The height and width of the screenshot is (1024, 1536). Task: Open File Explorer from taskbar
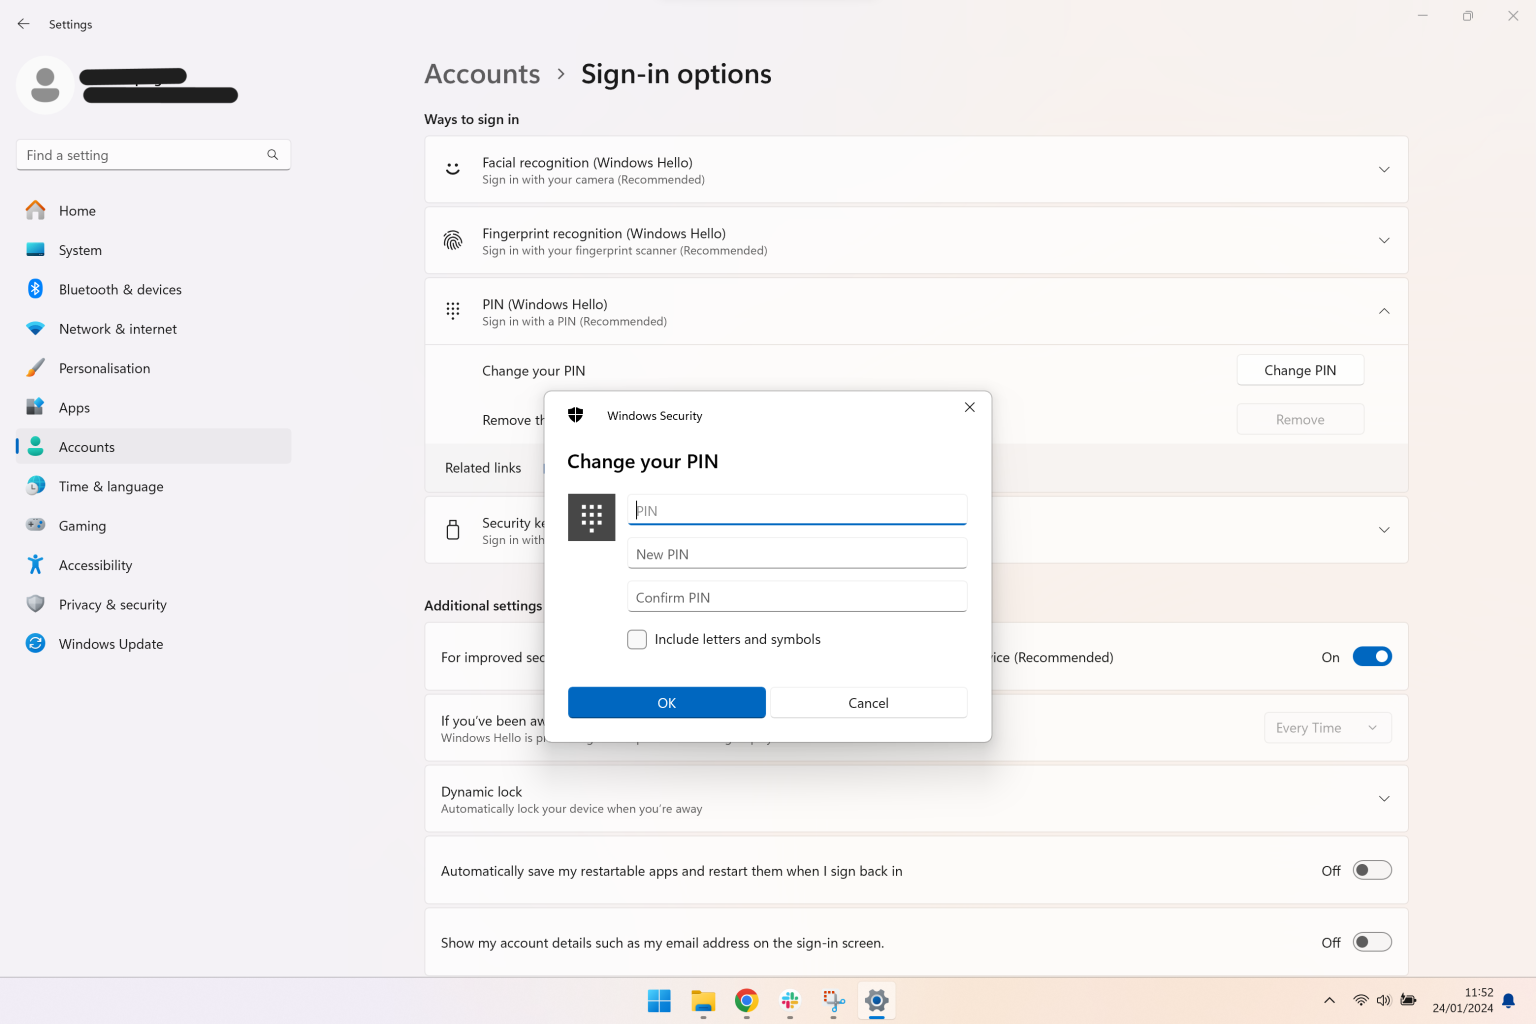coord(703,1001)
